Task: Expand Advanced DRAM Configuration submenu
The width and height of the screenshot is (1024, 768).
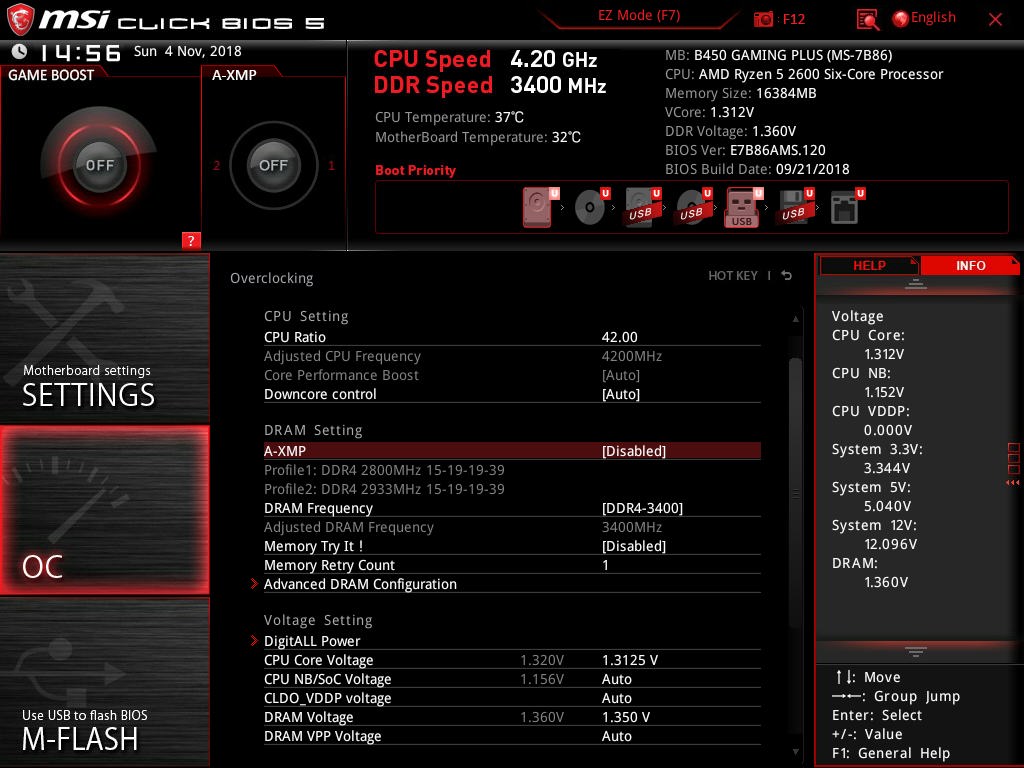Action: [512, 584]
